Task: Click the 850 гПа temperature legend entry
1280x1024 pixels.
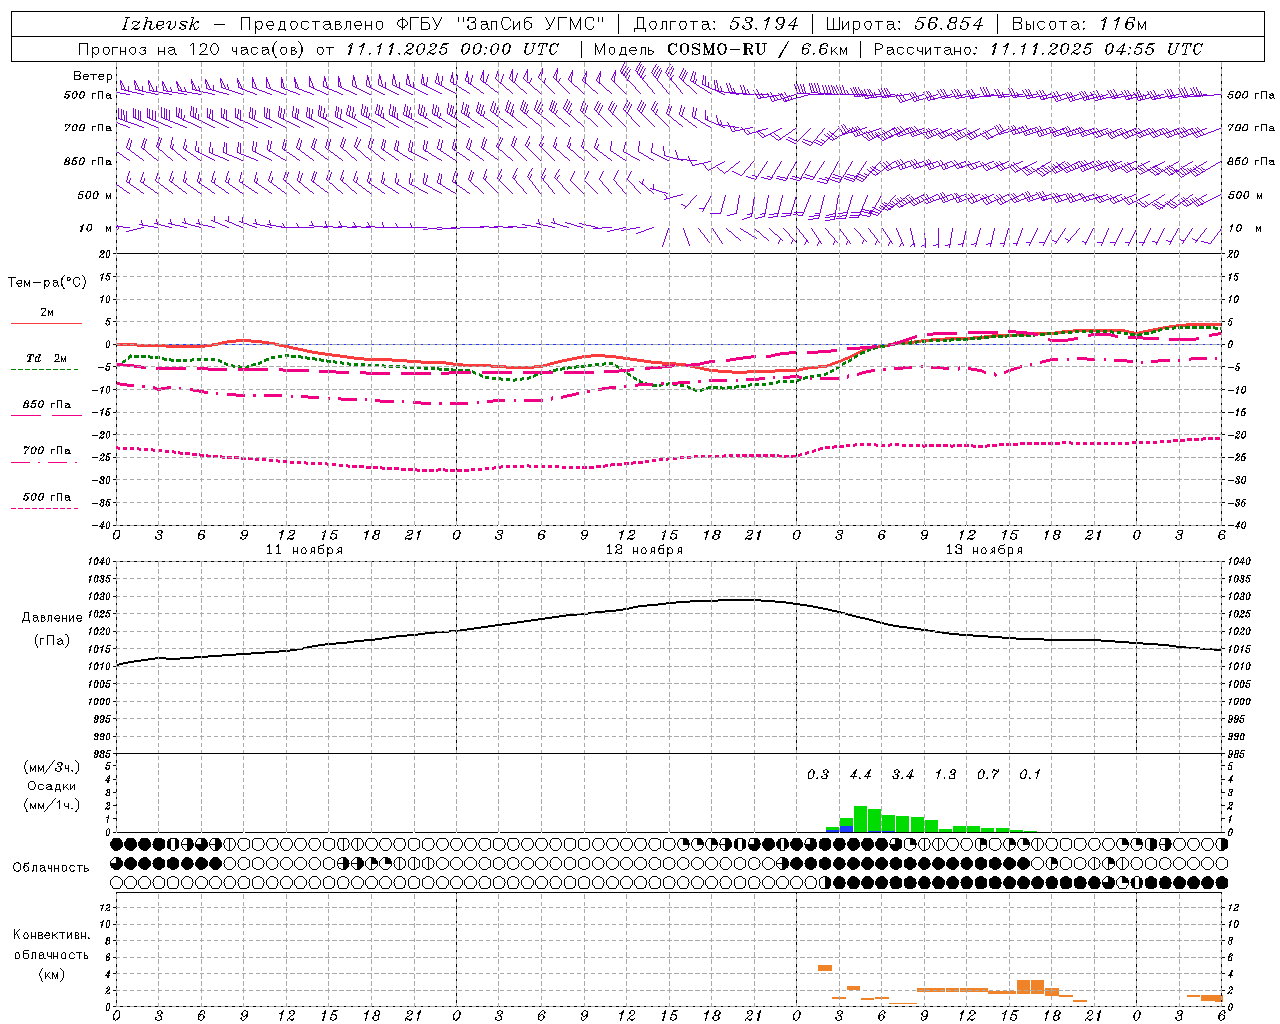Action: 47,405
